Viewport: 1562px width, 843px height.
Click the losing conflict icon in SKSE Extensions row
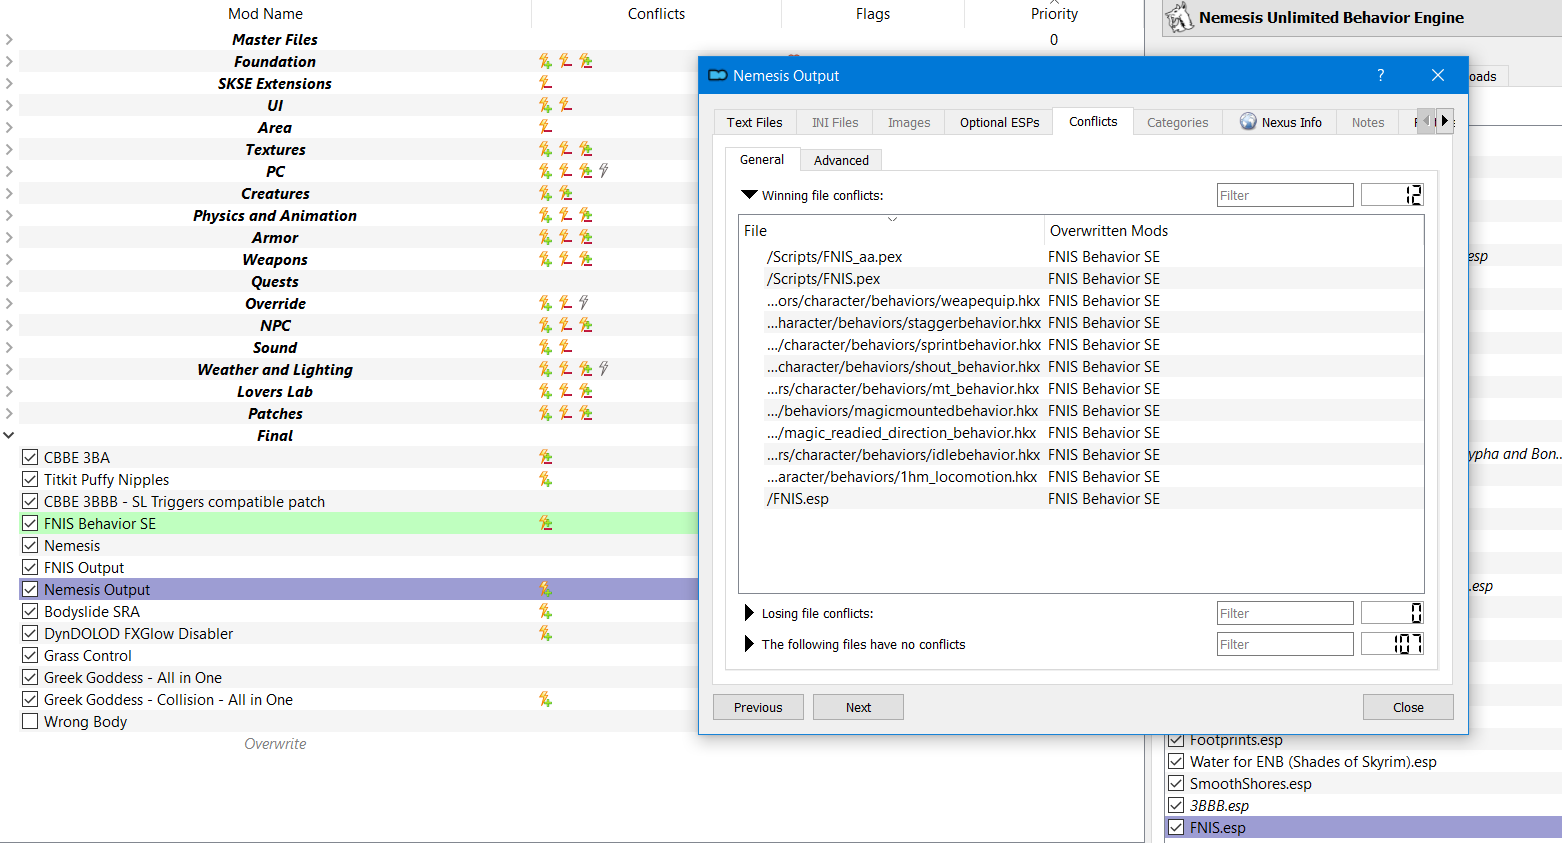[x=545, y=83]
